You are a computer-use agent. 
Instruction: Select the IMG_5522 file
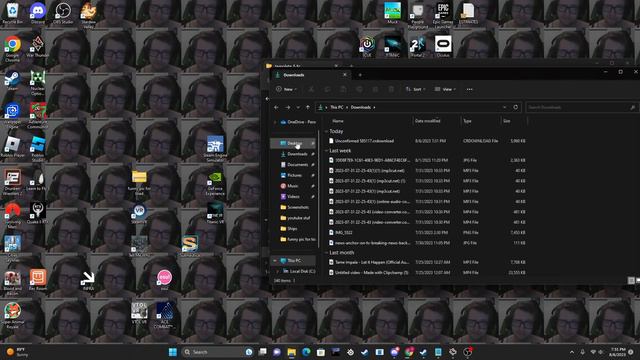(427, 232)
